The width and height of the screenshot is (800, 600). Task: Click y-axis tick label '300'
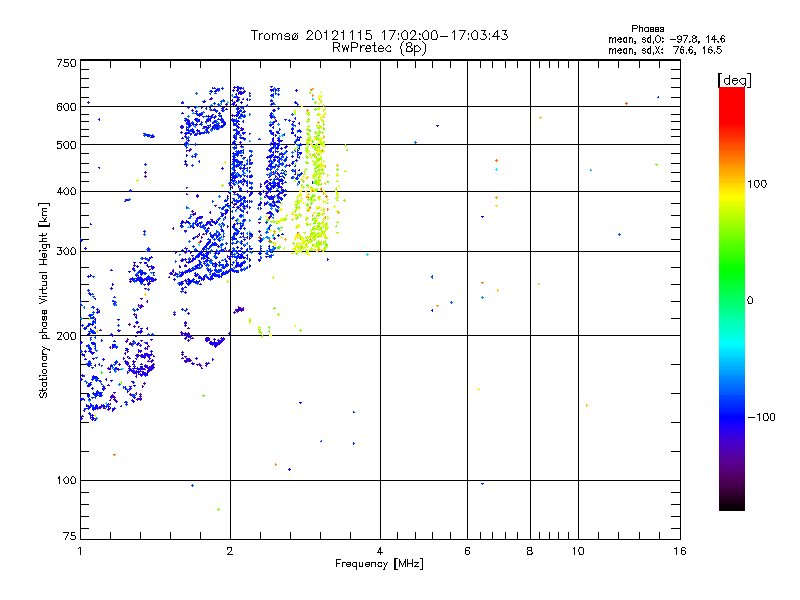point(66,251)
